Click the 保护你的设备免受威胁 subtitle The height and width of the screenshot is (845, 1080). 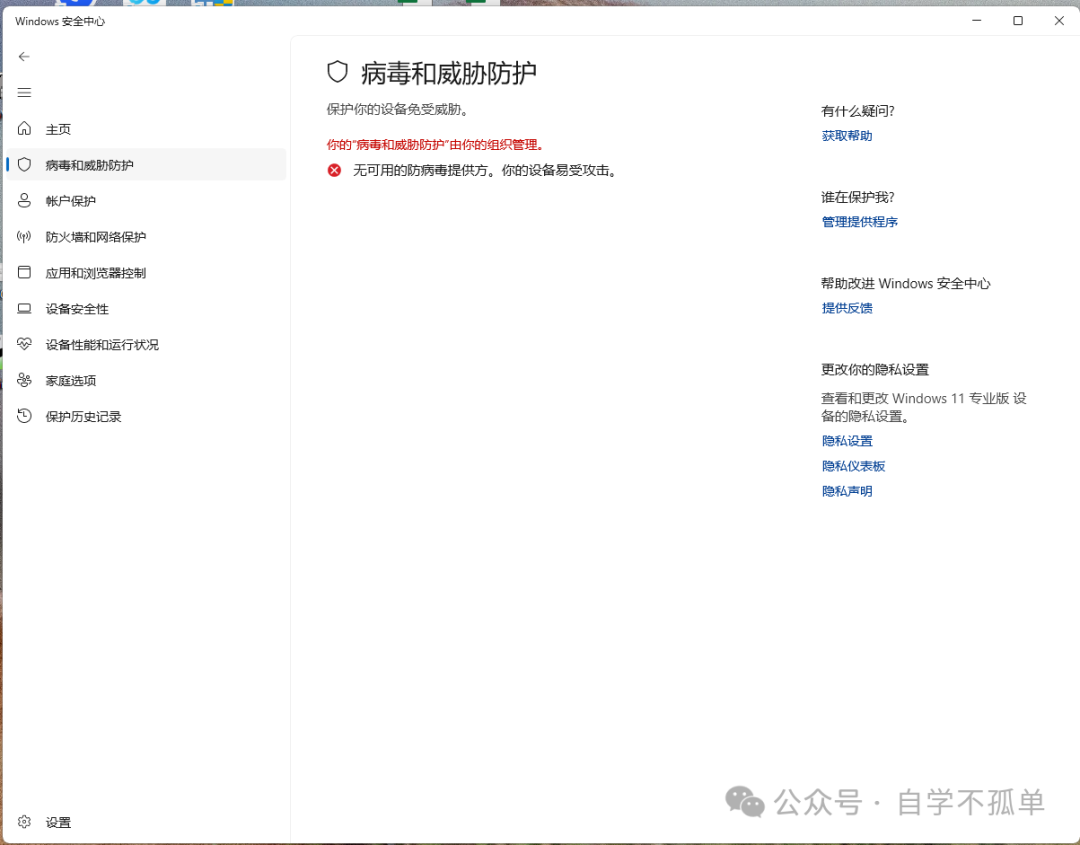[398, 109]
